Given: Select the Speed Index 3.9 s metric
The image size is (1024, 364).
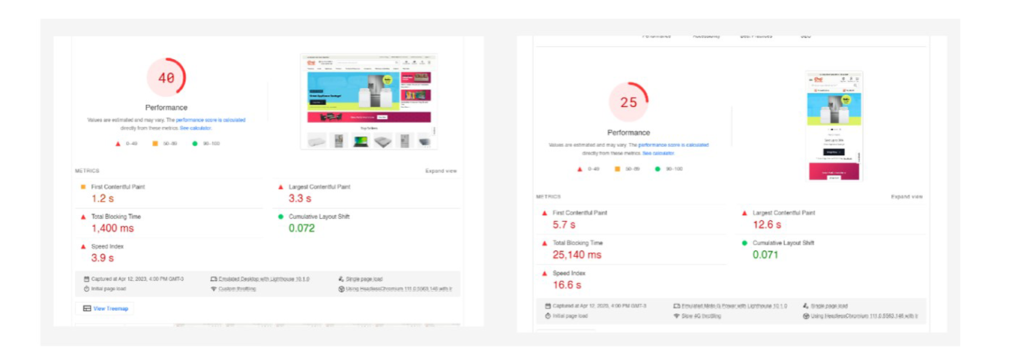Looking at the screenshot, I should [172, 252].
